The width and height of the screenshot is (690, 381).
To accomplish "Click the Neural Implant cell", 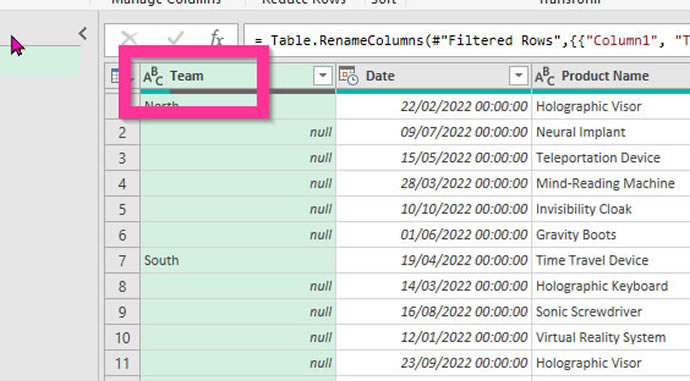I will tap(611, 132).
